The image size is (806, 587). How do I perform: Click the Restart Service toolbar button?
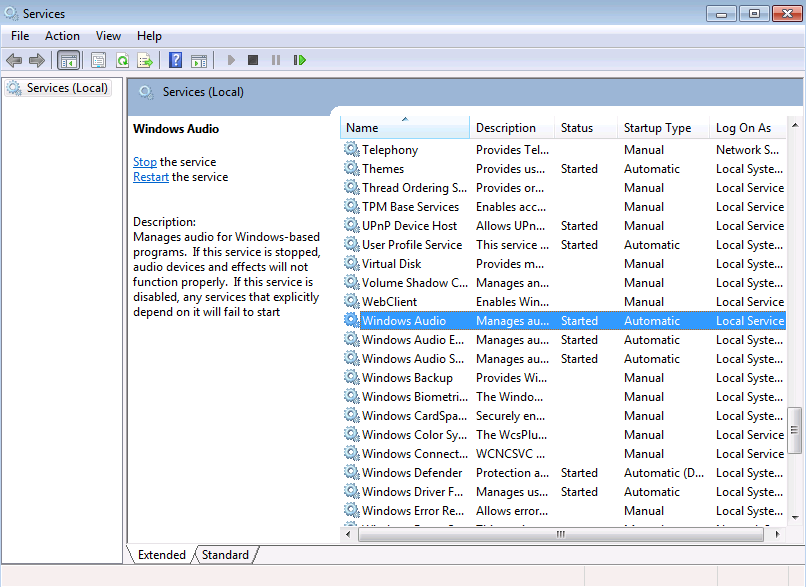(x=300, y=60)
